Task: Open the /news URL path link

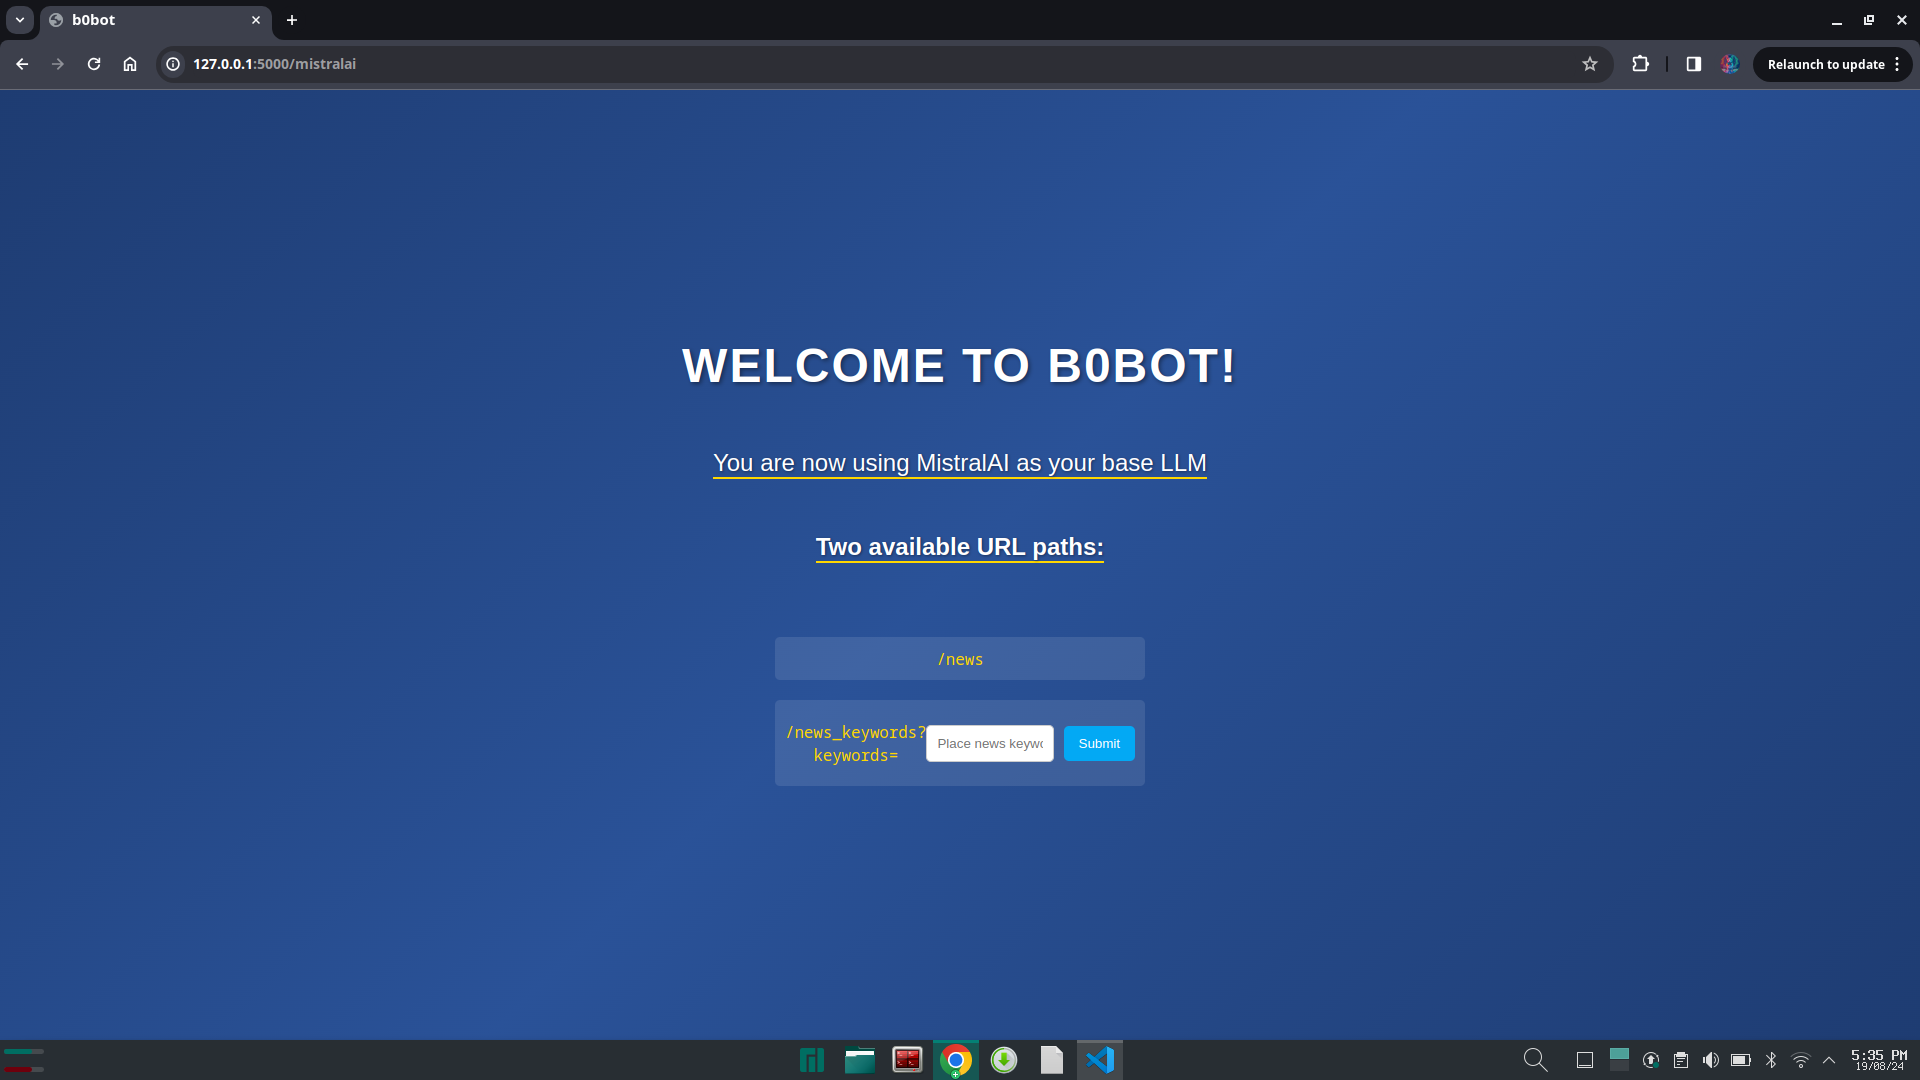Action: 960,659
